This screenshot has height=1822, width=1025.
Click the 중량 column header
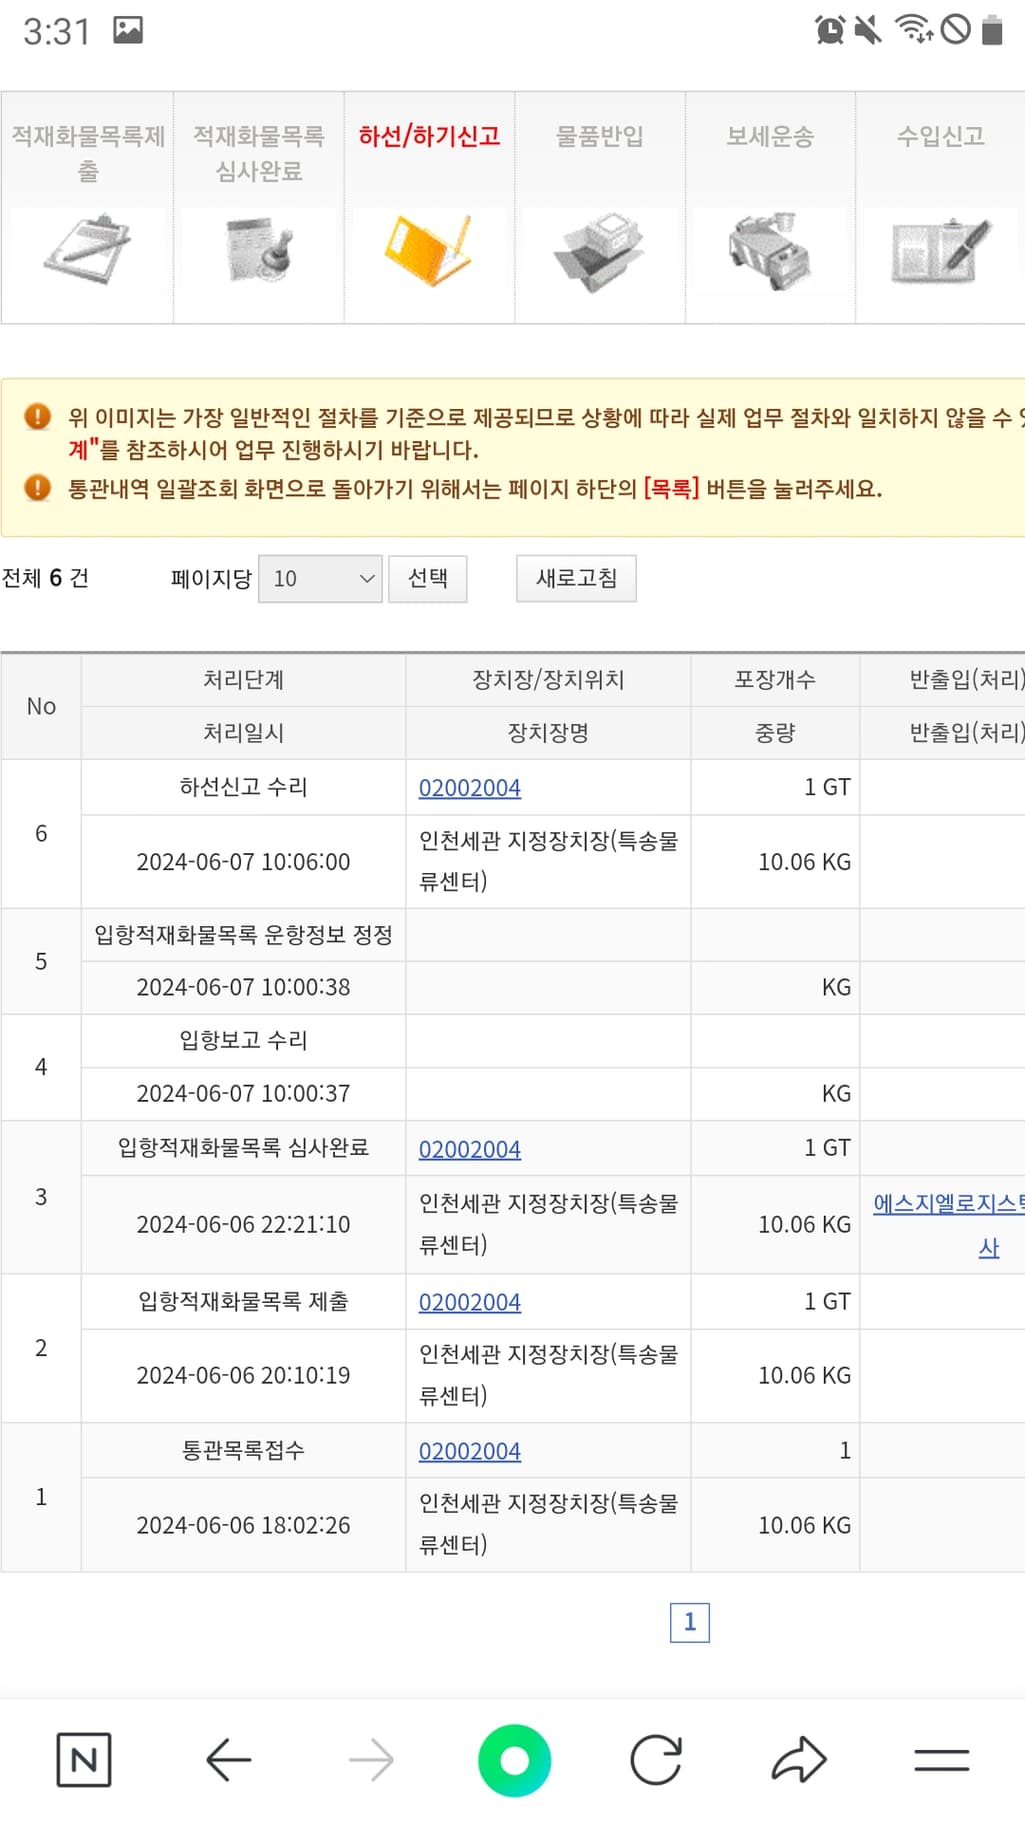(x=775, y=733)
